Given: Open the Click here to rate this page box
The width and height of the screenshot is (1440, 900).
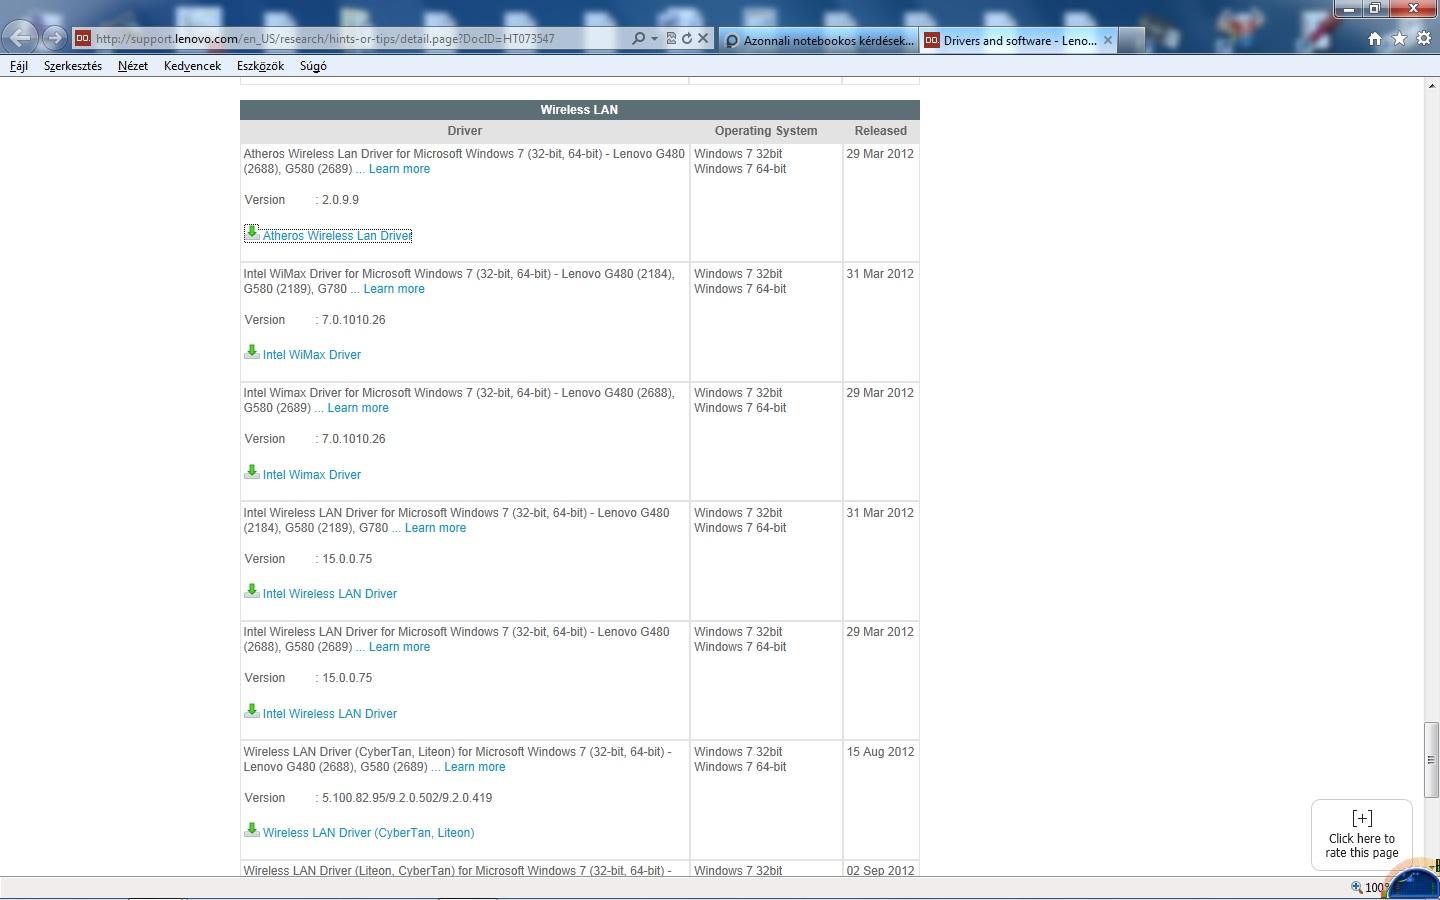Looking at the screenshot, I should (x=1362, y=835).
